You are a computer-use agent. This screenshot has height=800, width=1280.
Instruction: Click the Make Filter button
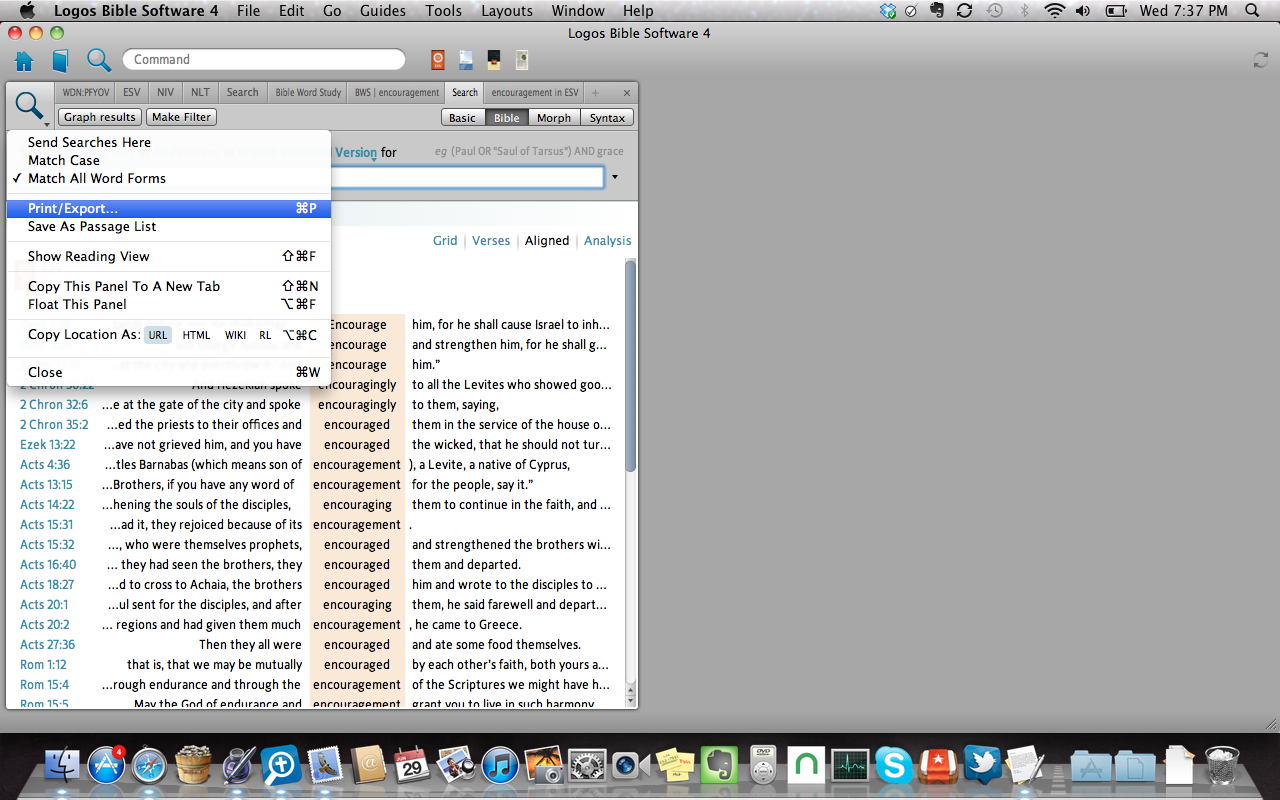(x=181, y=117)
